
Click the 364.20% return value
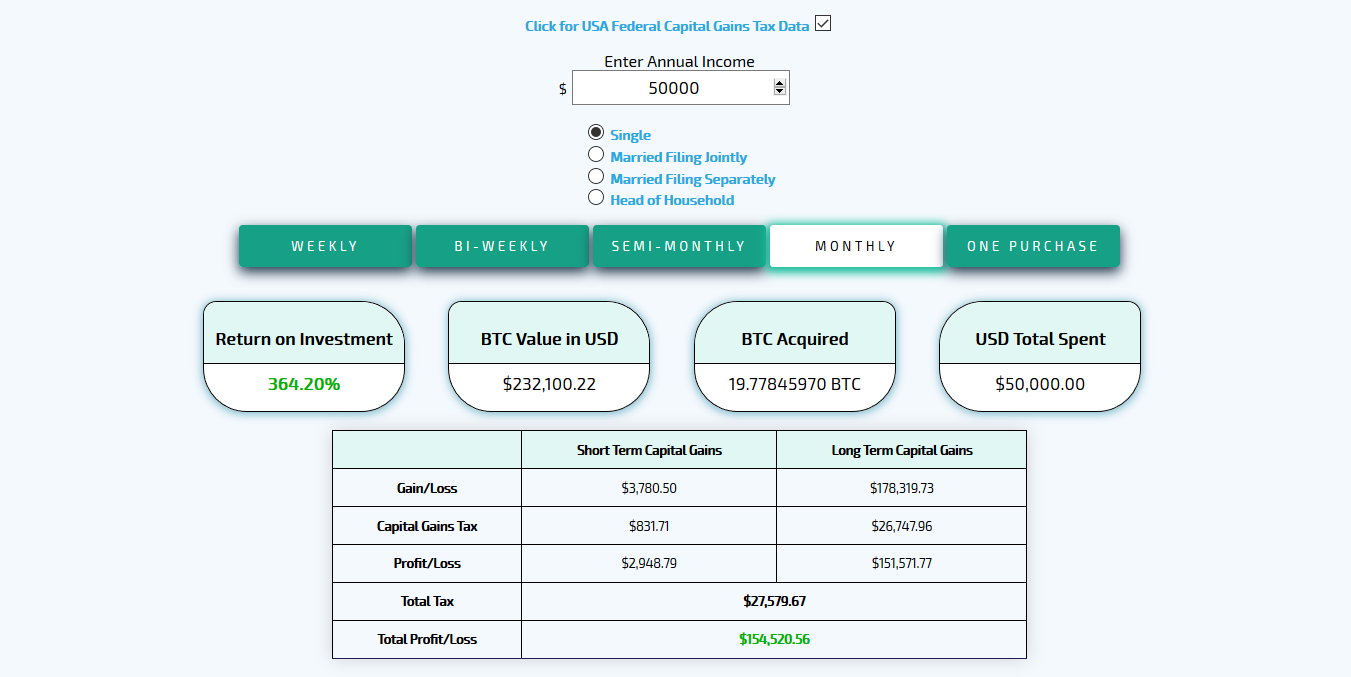click(x=304, y=384)
